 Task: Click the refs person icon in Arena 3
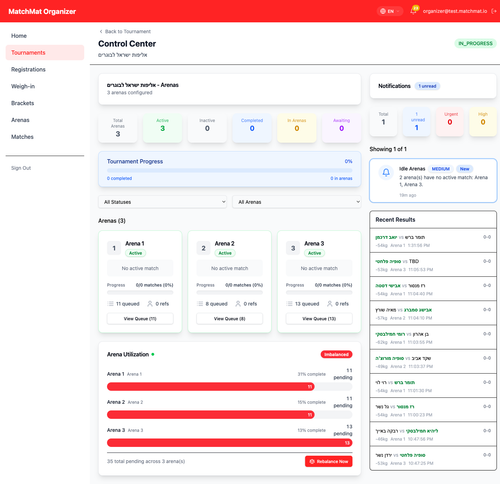point(330,304)
